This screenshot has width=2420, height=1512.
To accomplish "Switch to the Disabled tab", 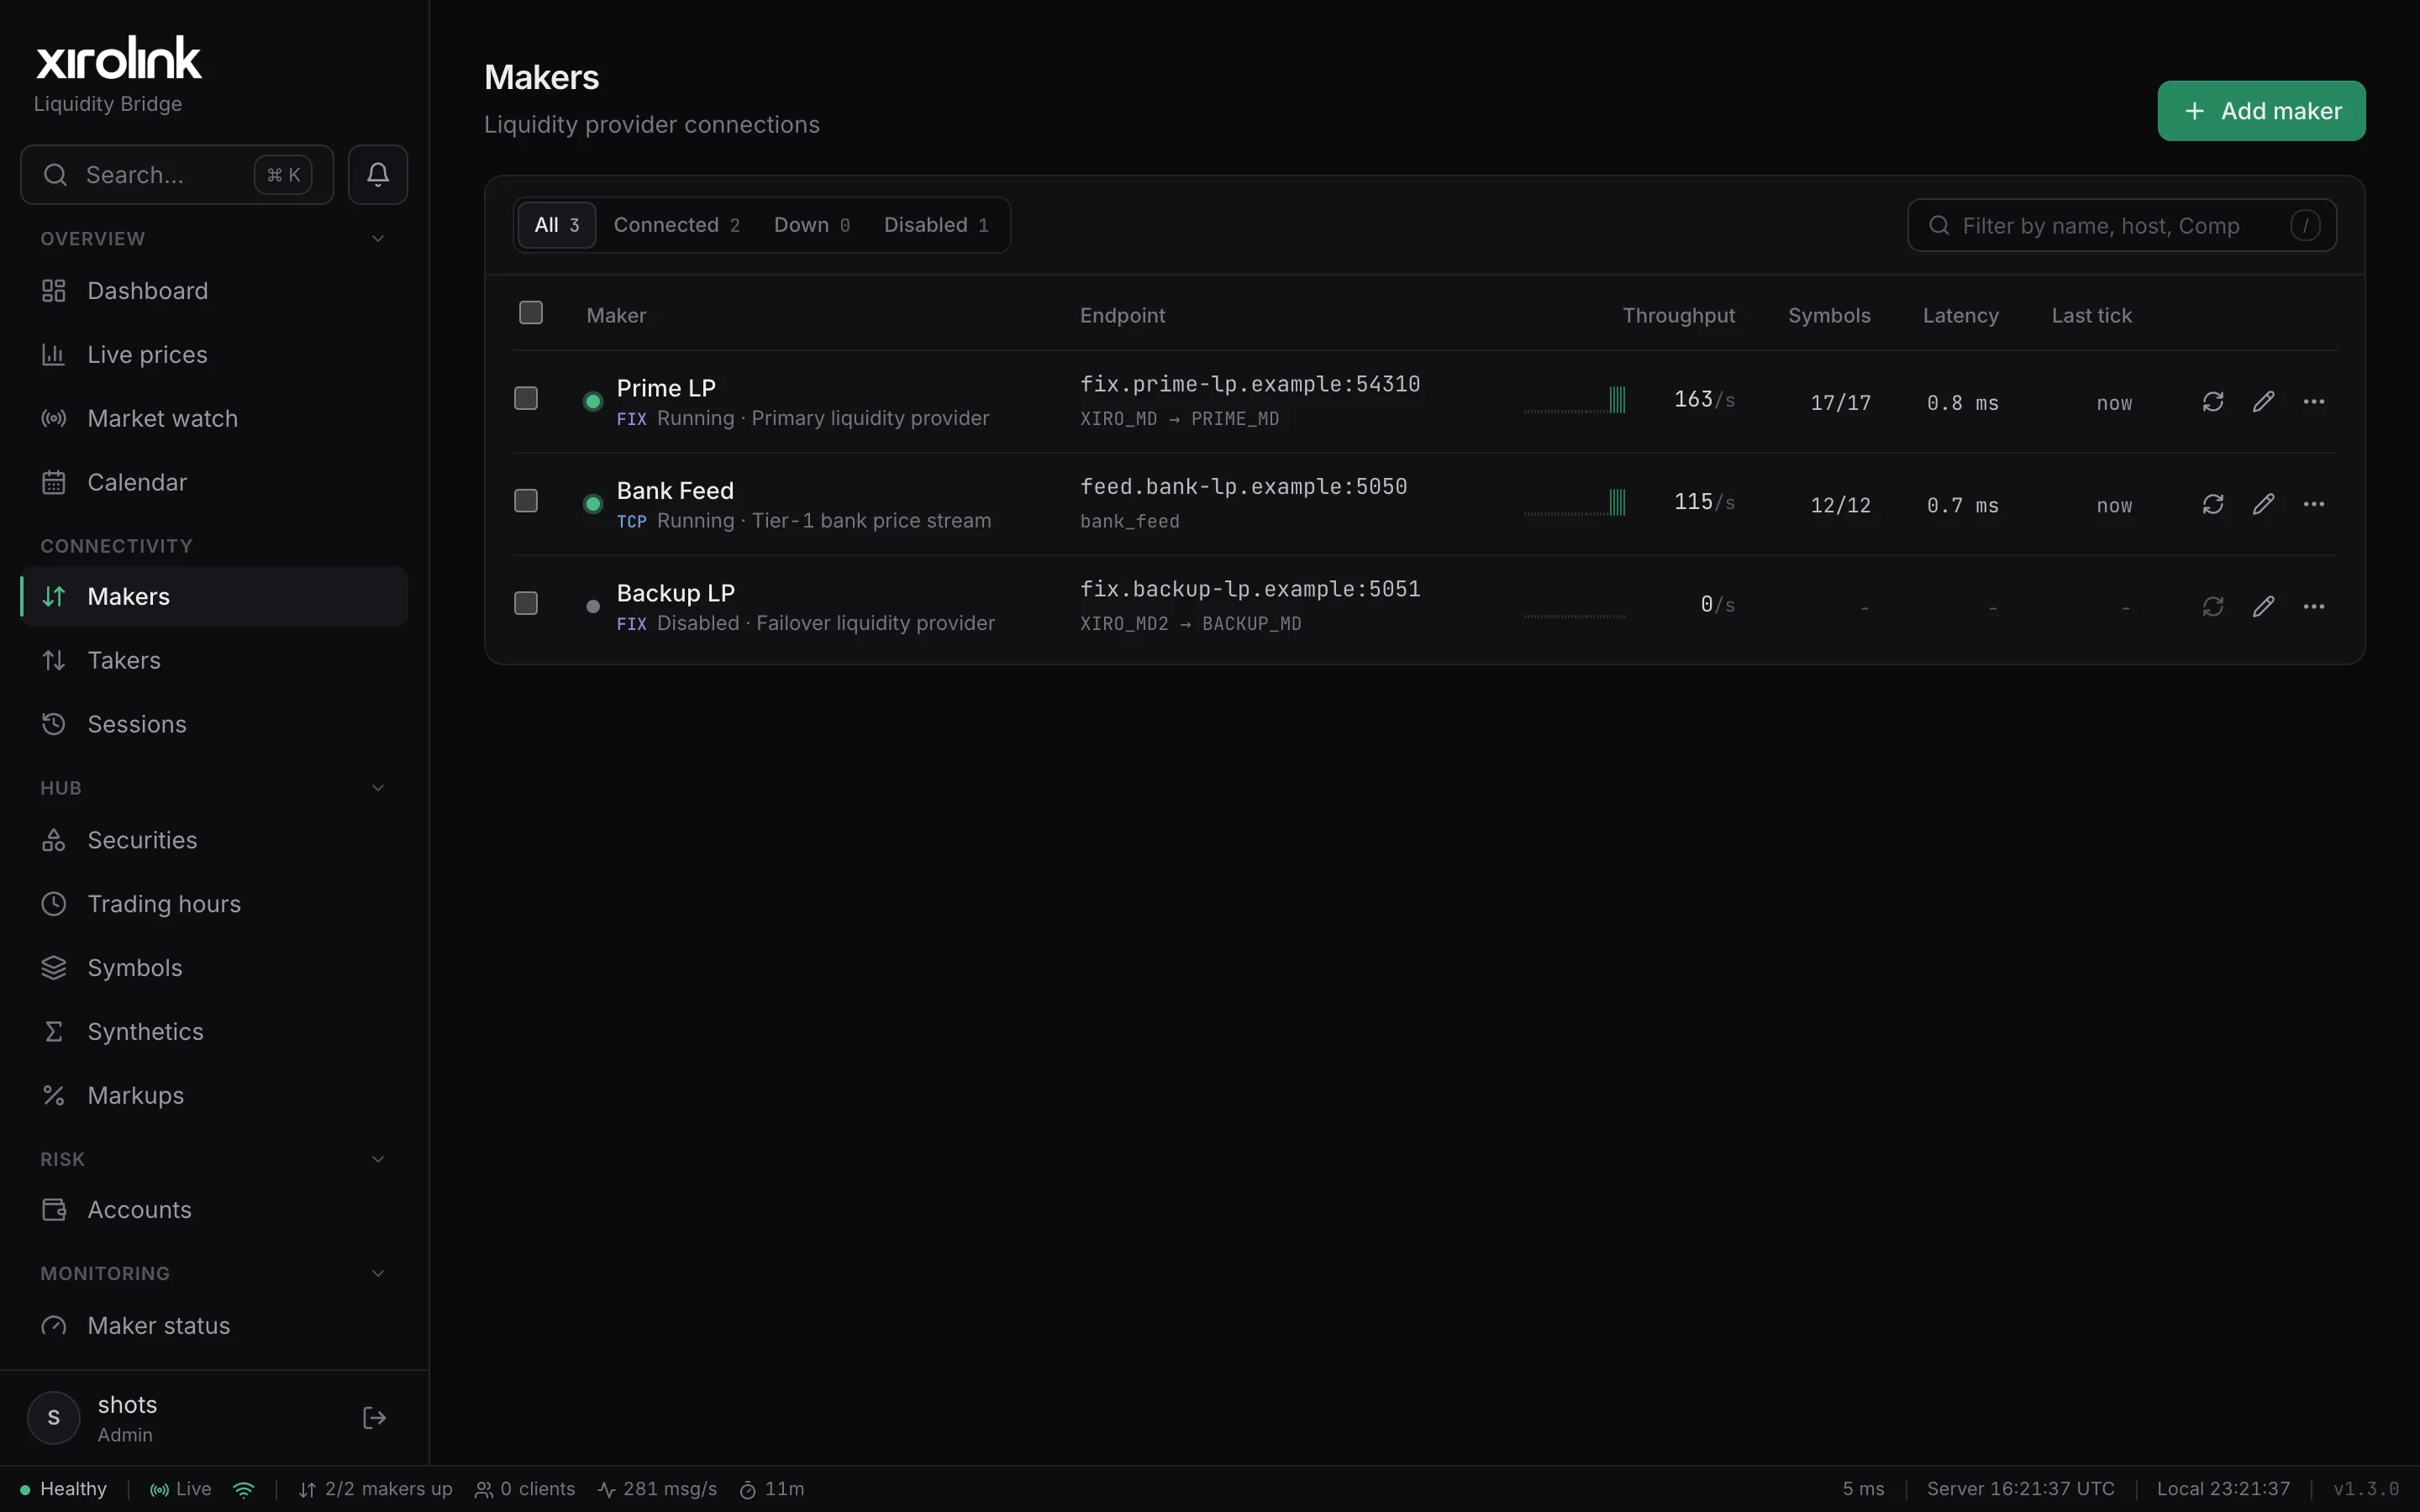I will click(937, 225).
